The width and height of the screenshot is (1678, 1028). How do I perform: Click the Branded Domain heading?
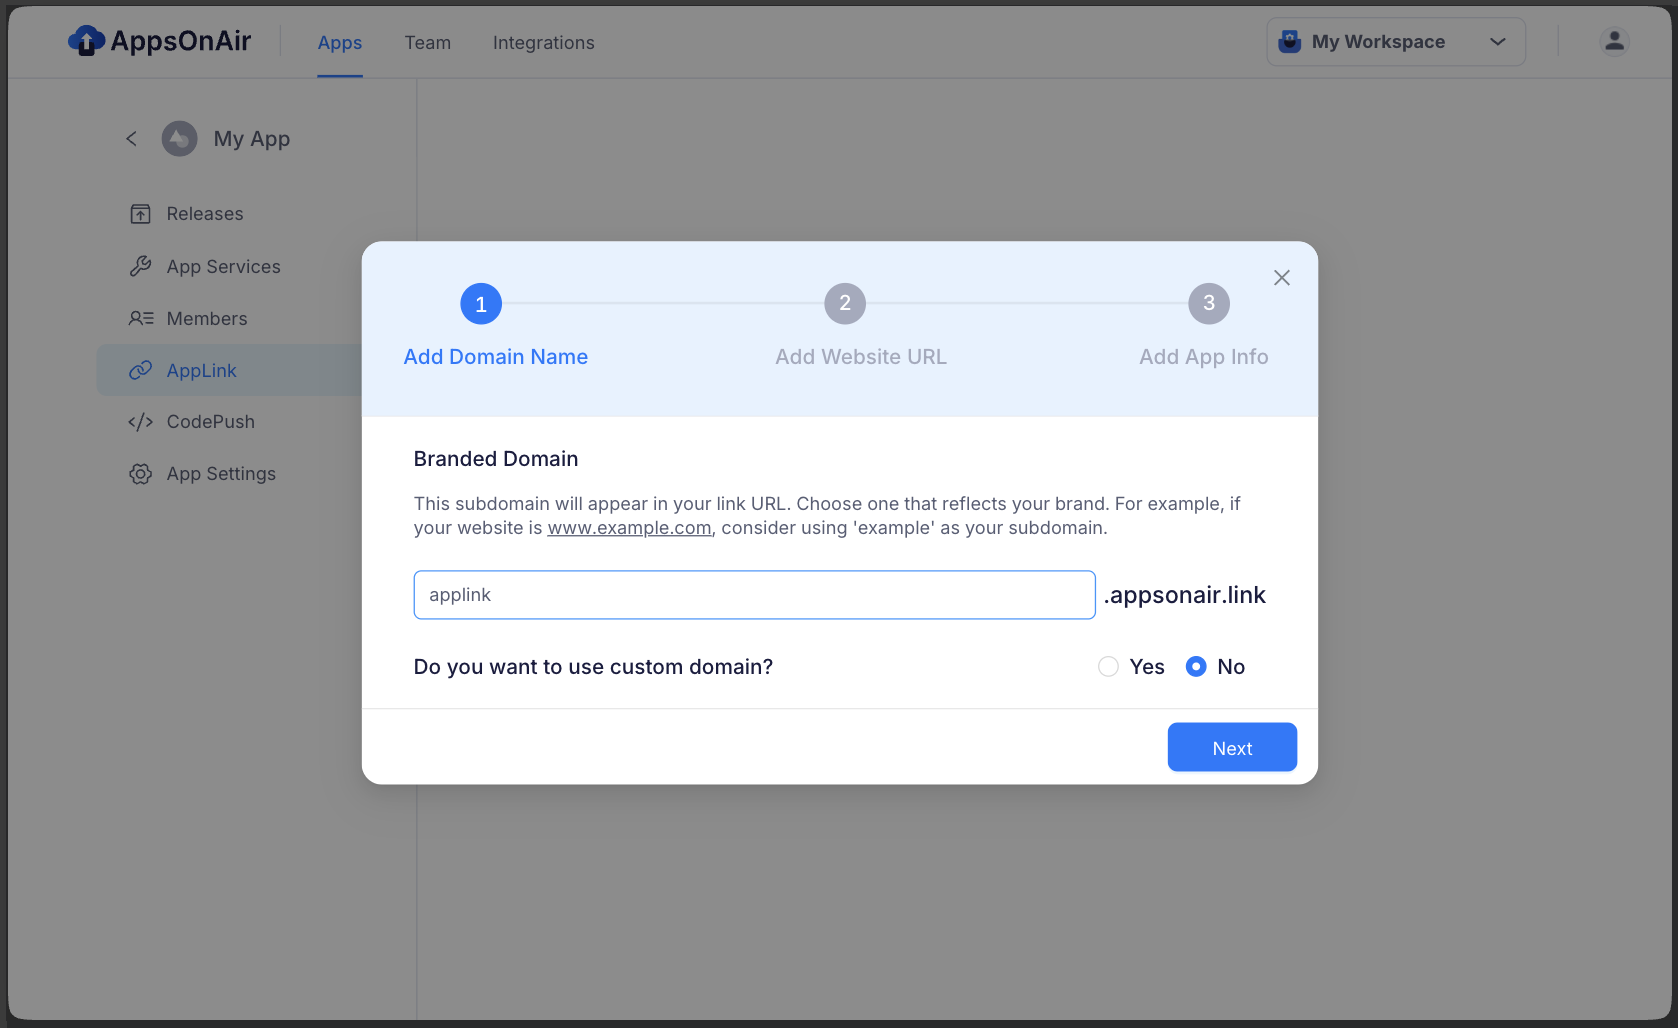[496, 459]
